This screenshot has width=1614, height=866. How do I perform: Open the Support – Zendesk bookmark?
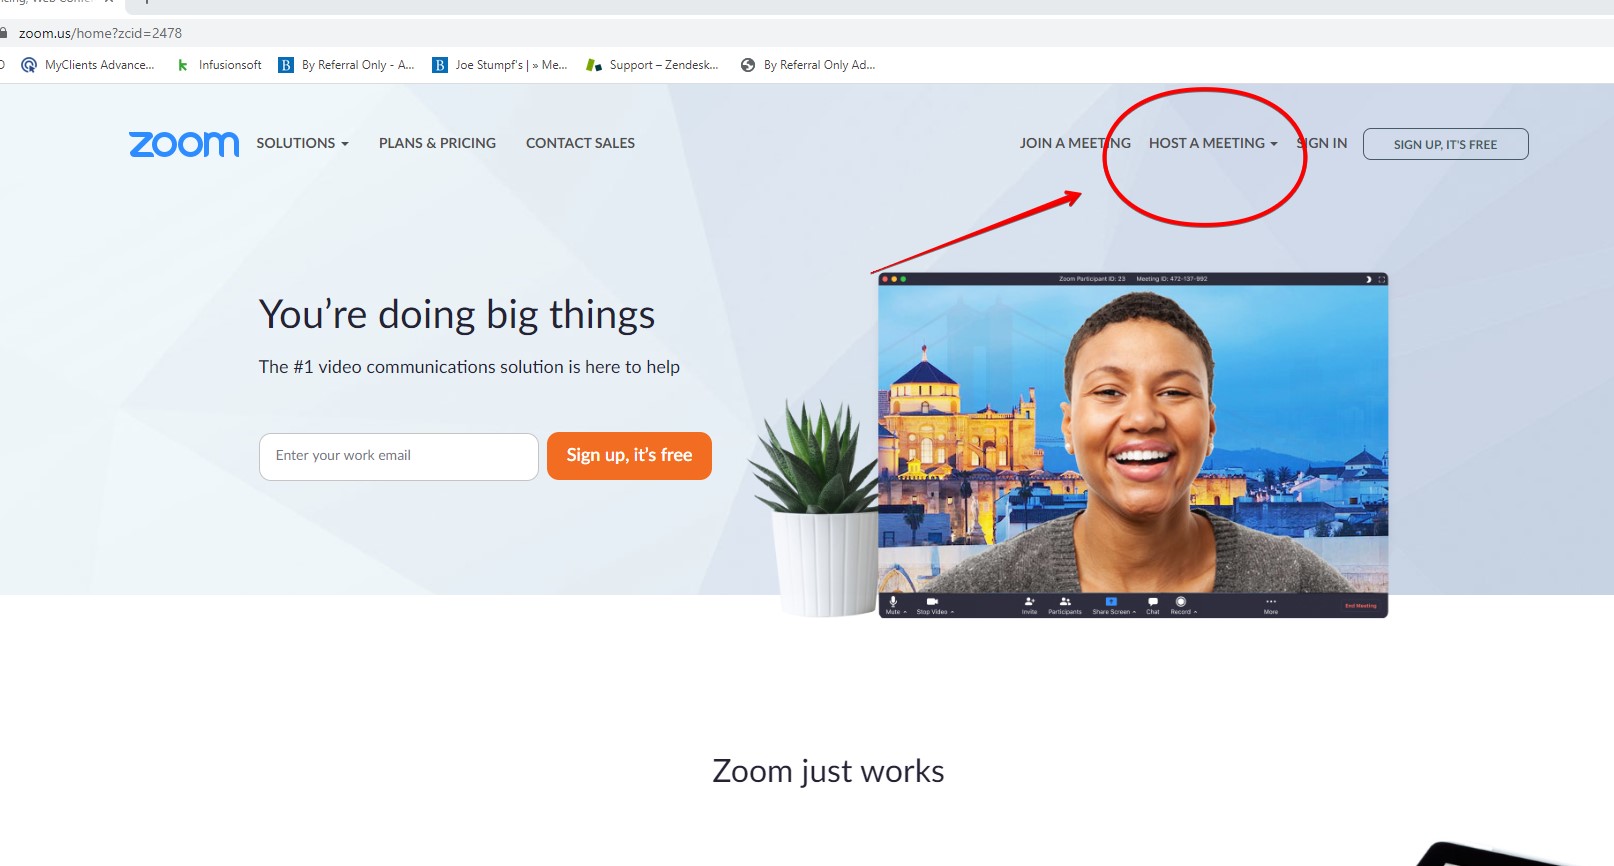[x=652, y=65]
